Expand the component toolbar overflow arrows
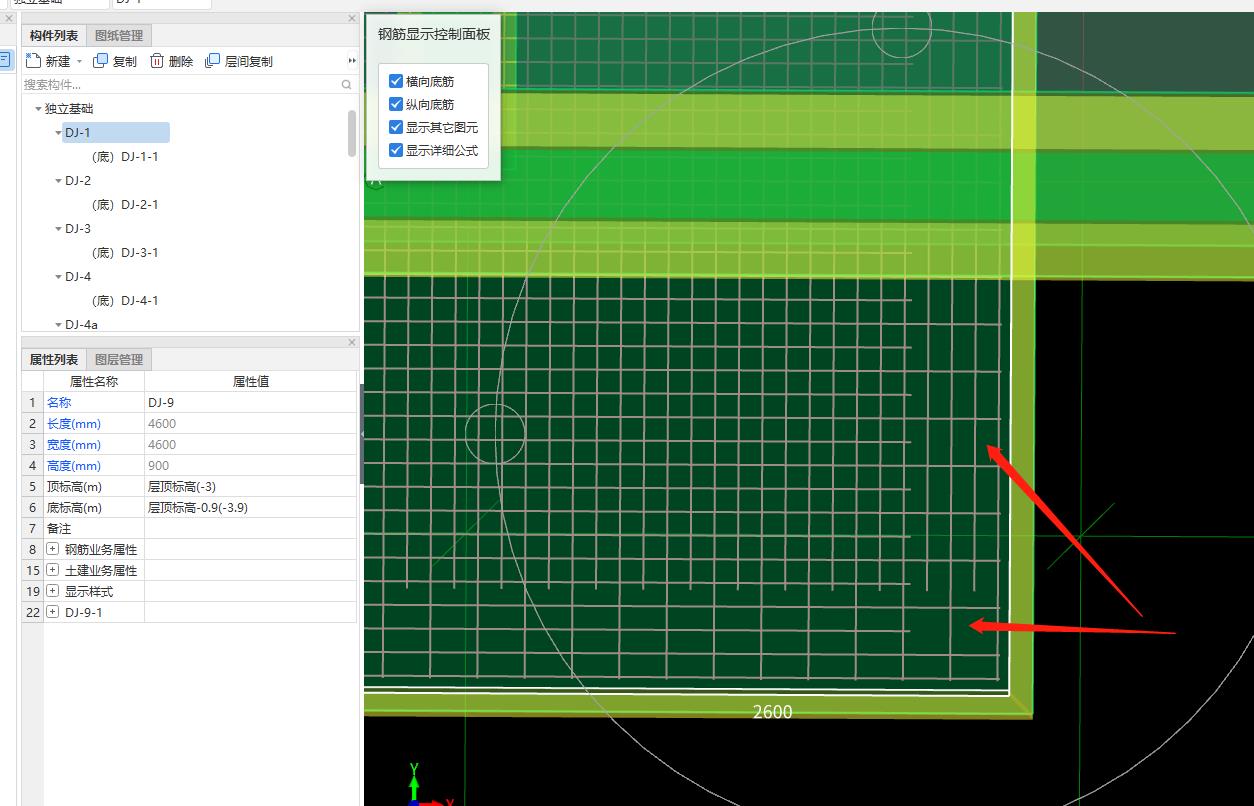 coord(352,61)
